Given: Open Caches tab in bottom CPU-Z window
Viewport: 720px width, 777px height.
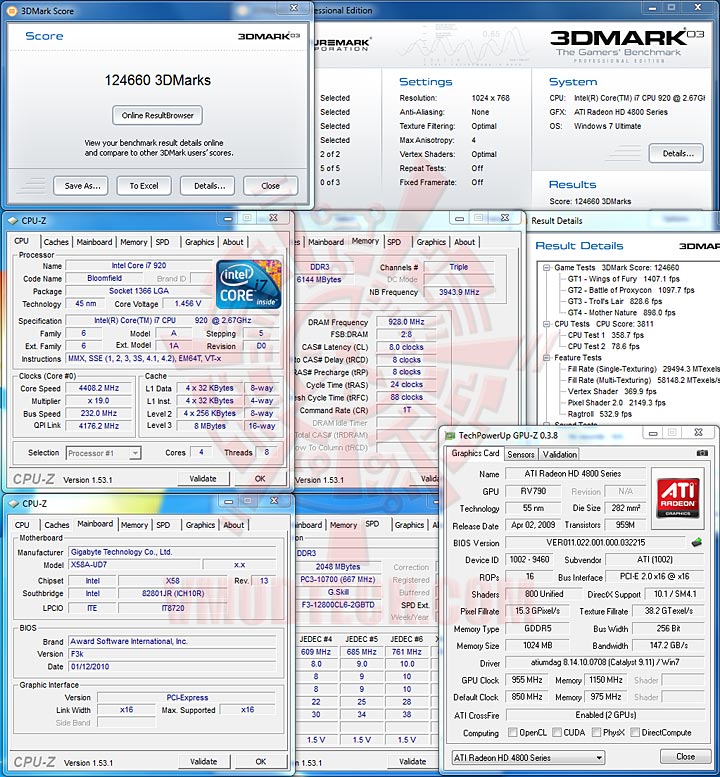Looking at the screenshot, I should [56, 525].
